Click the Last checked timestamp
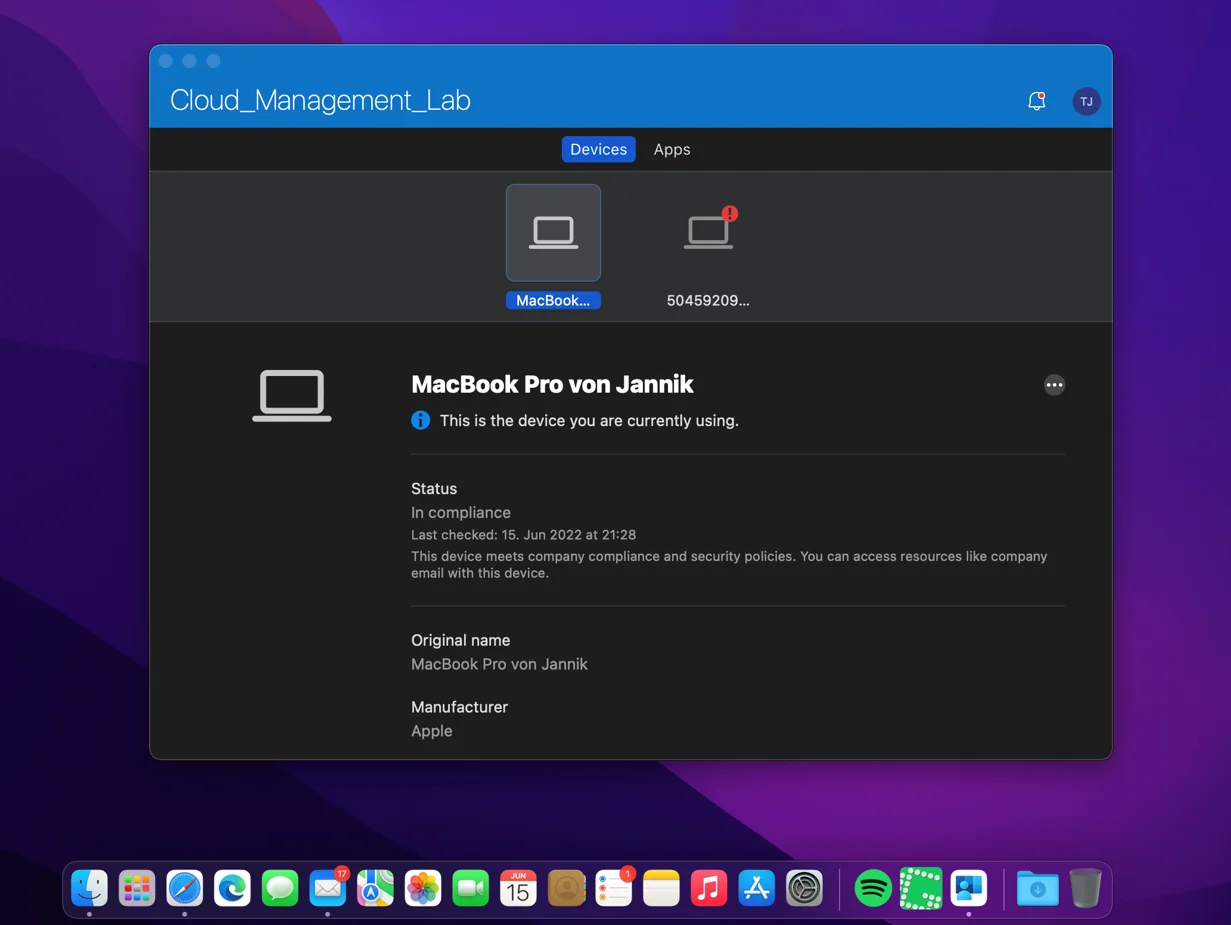This screenshot has width=1231, height=925. tap(523, 535)
